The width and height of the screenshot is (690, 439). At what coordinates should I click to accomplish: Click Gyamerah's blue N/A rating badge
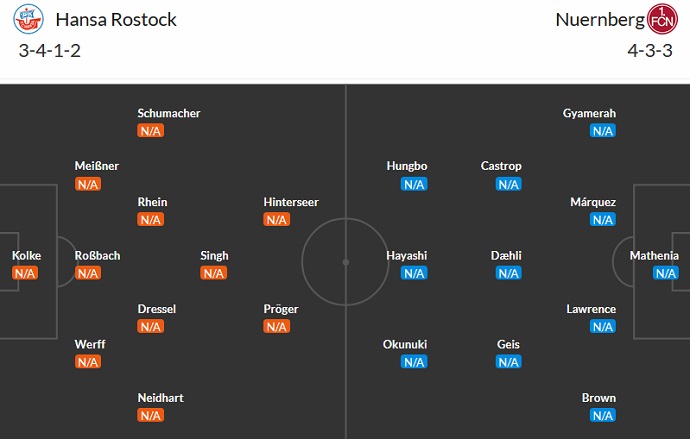[x=602, y=131]
